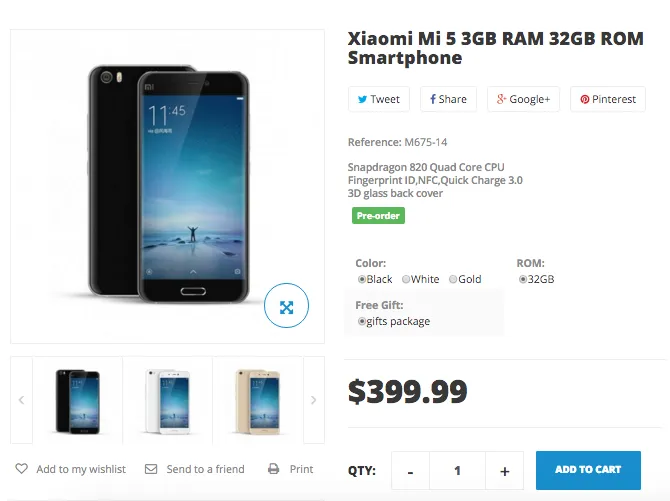Share the product on Google+

click(523, 99)
